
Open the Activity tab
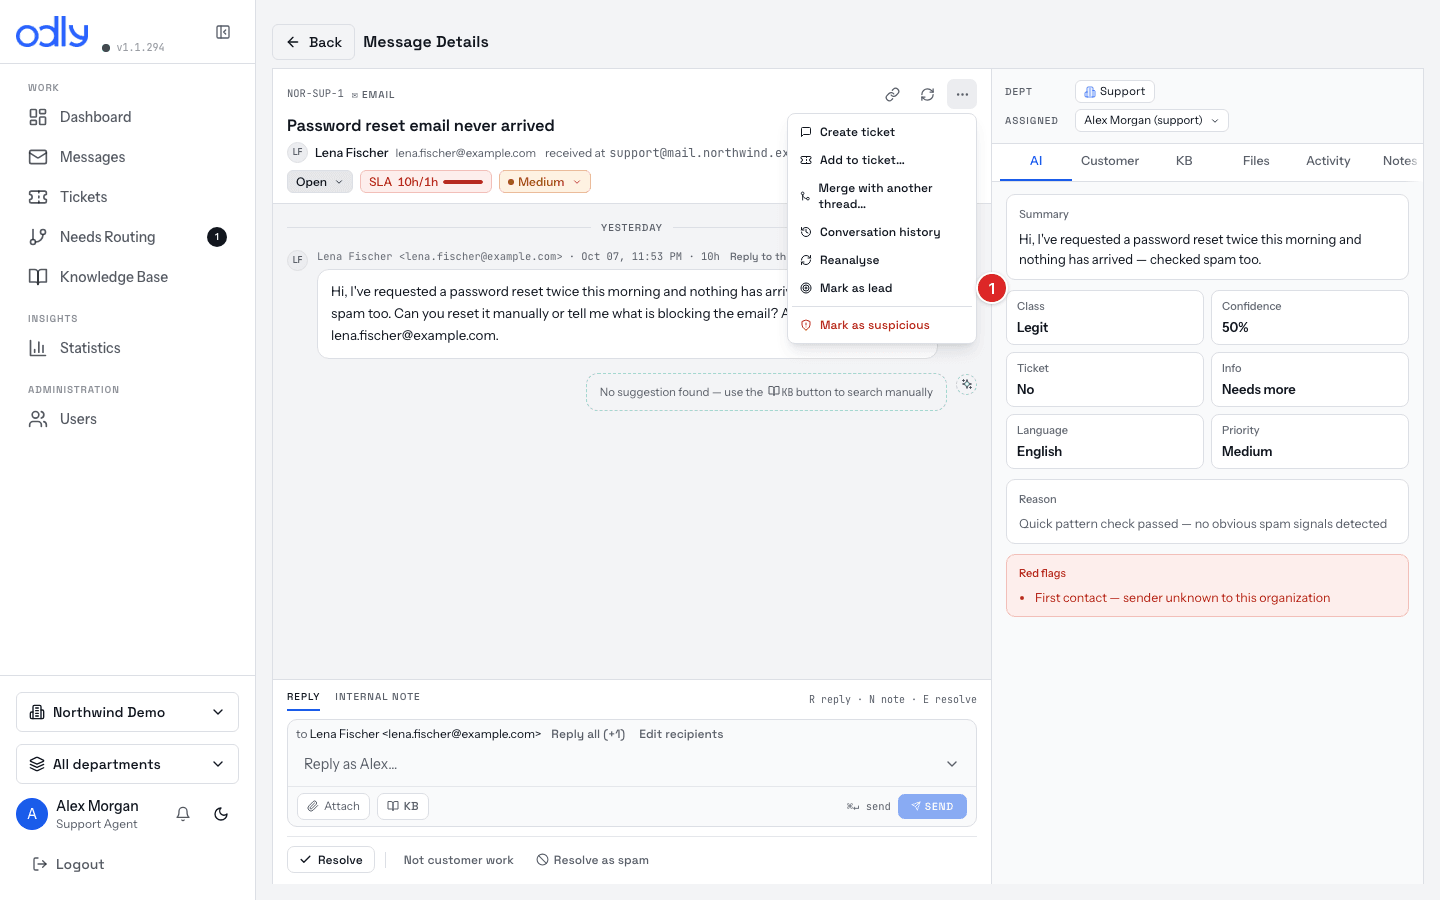coord(1328,161)
